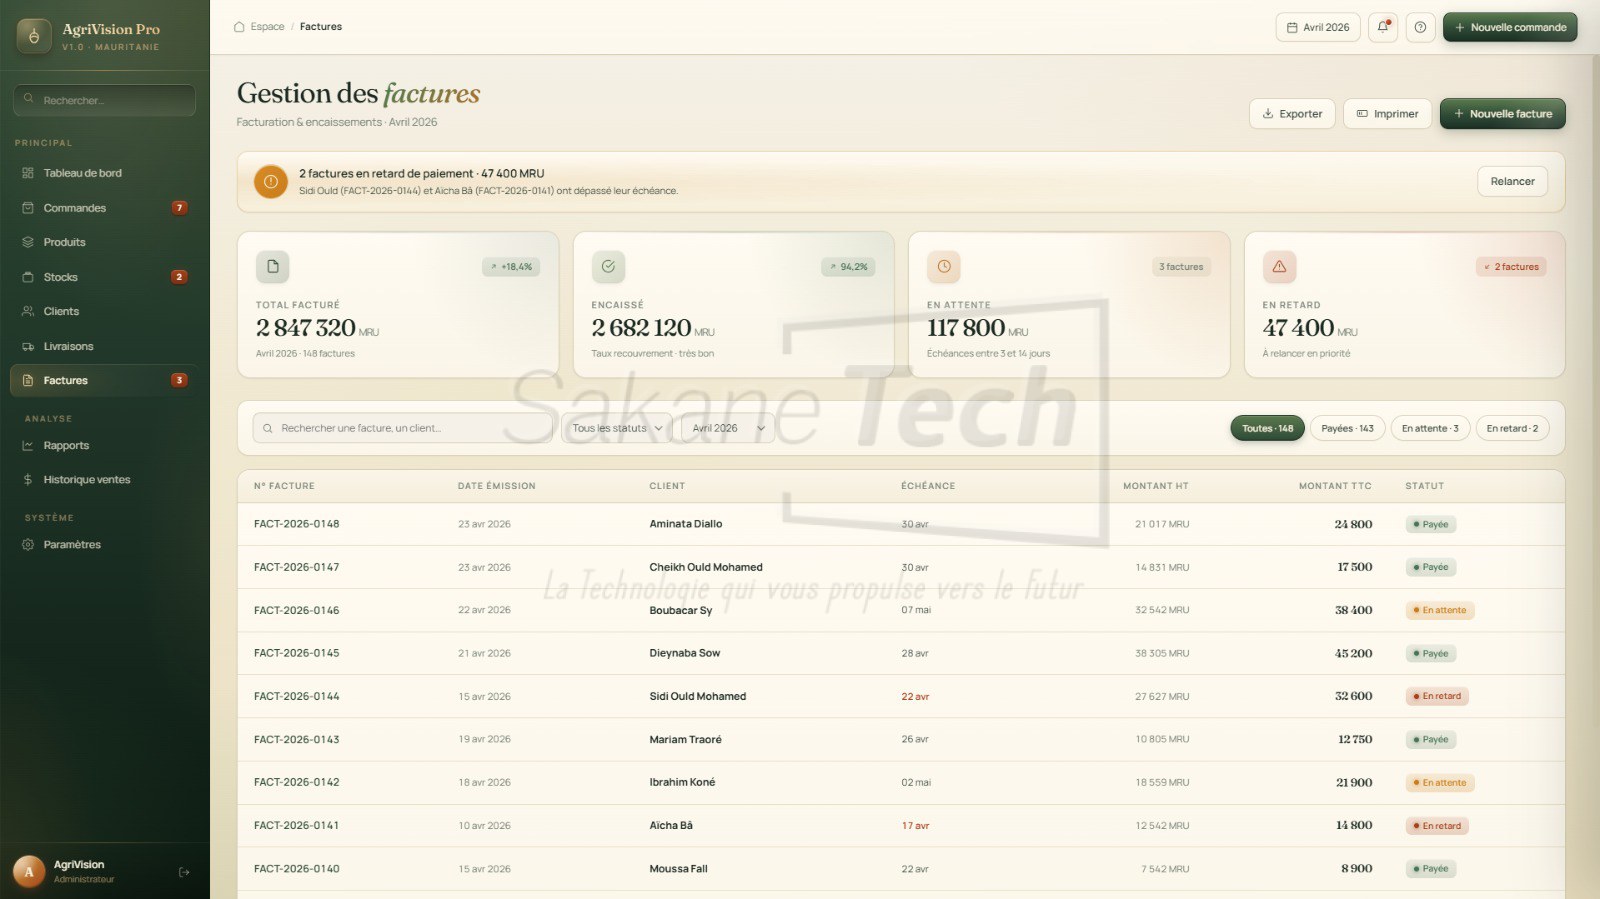1600x899 pixels.
Task: Click the Total facturé document icon
Action: [272, 267]
